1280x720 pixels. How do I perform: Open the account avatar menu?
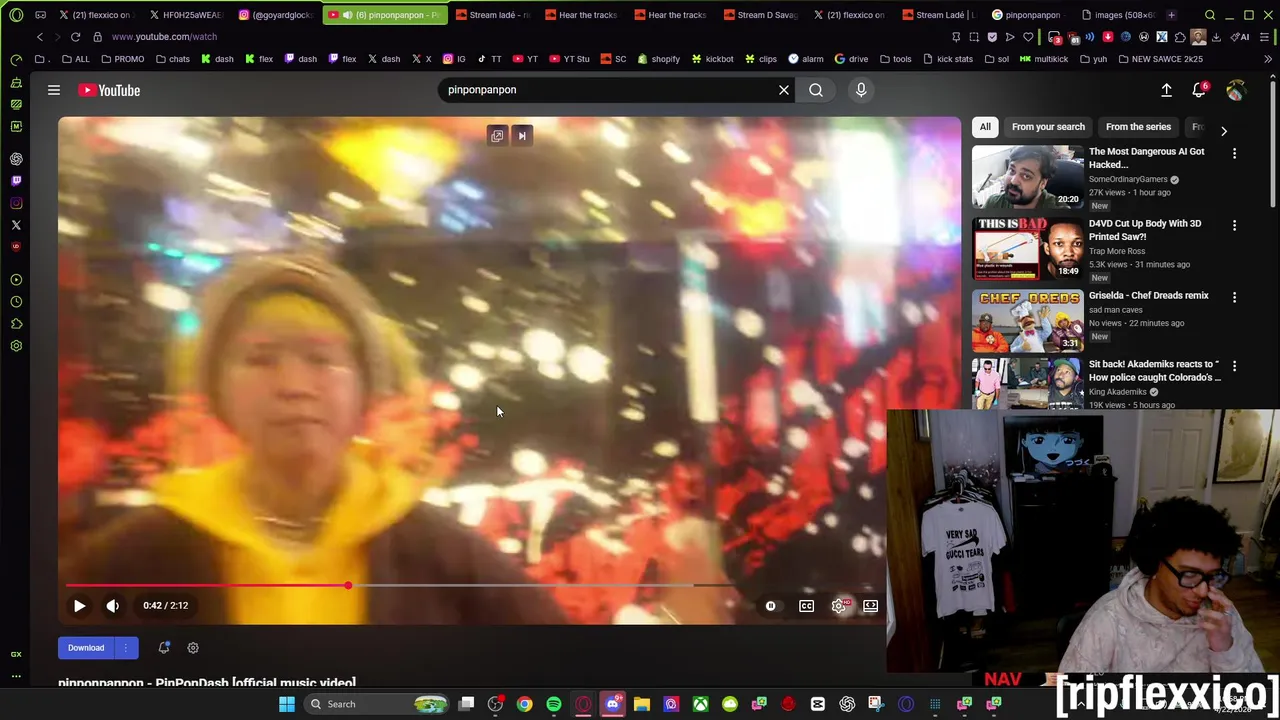pos(1236,90)
